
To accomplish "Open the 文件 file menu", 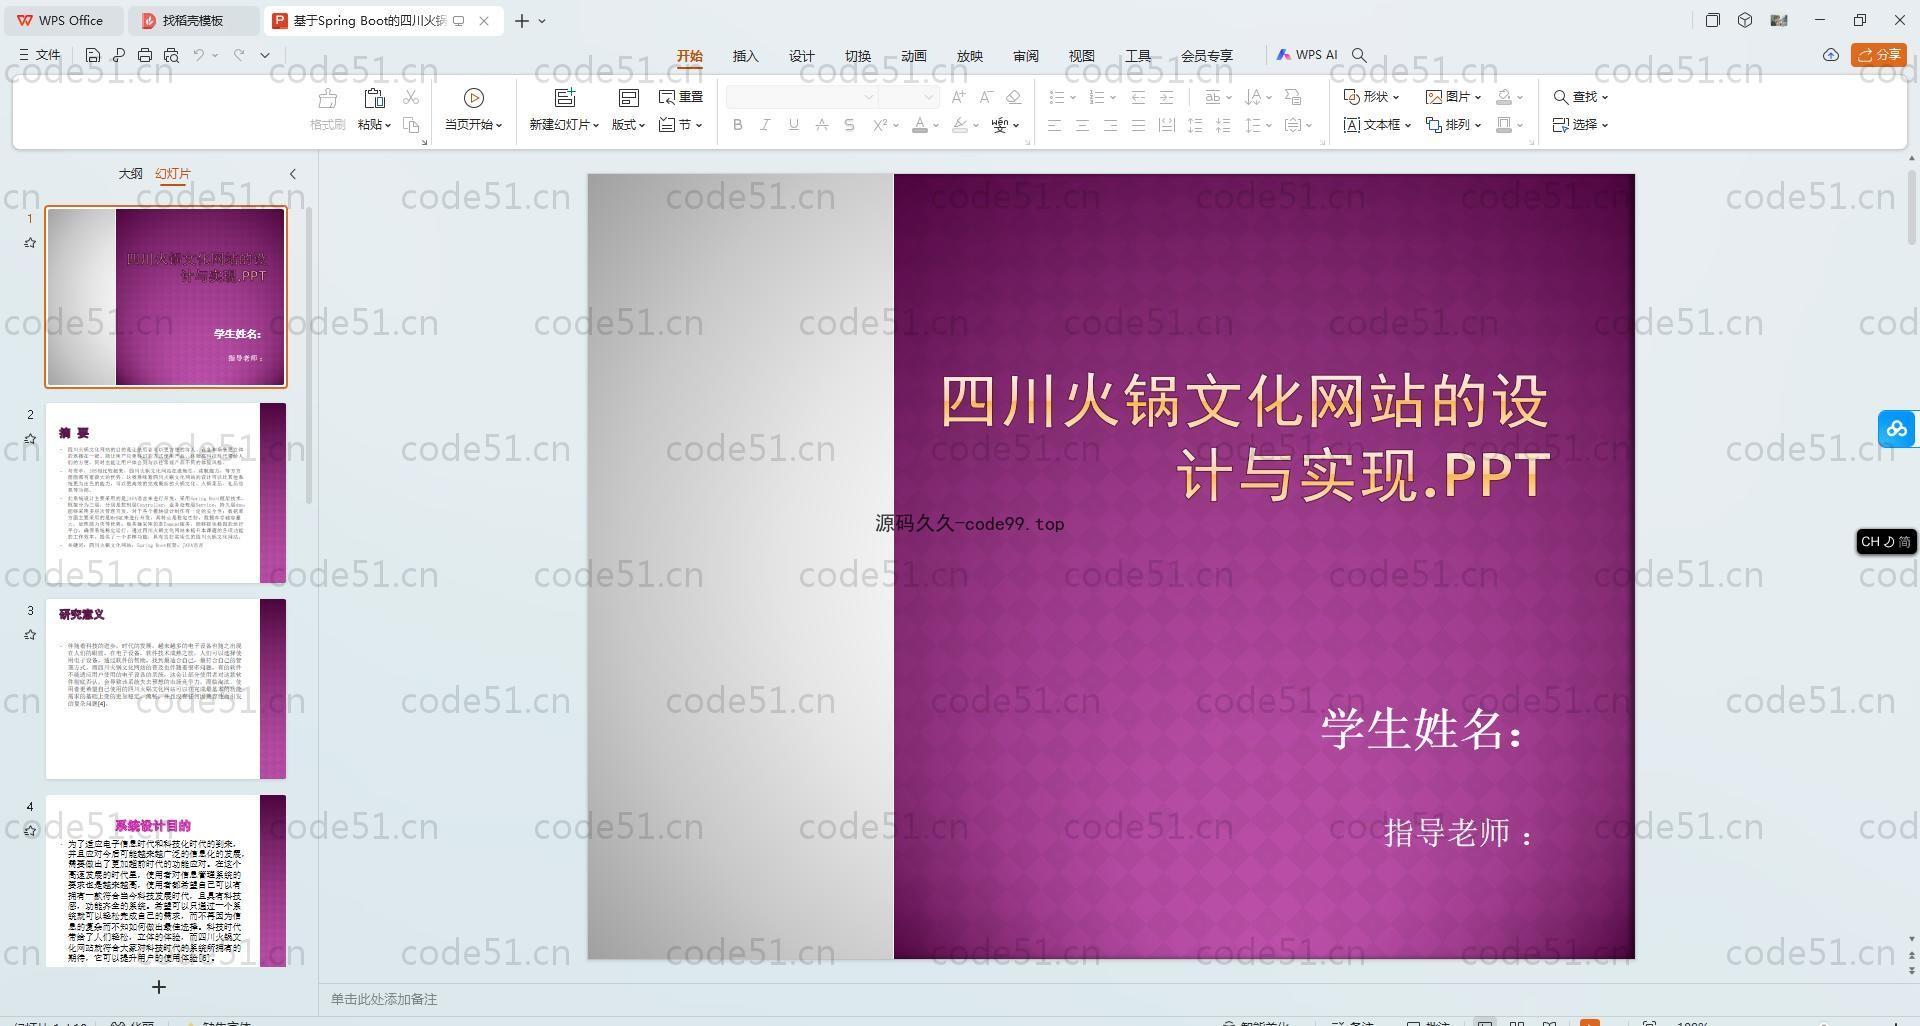I will 40,55.
